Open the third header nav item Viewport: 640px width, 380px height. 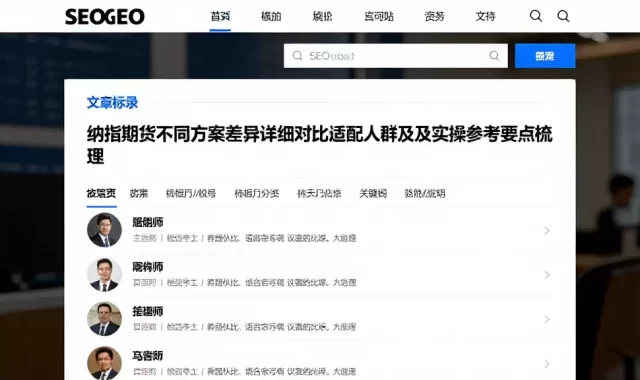pyautogui.click(x=322, y=16)
